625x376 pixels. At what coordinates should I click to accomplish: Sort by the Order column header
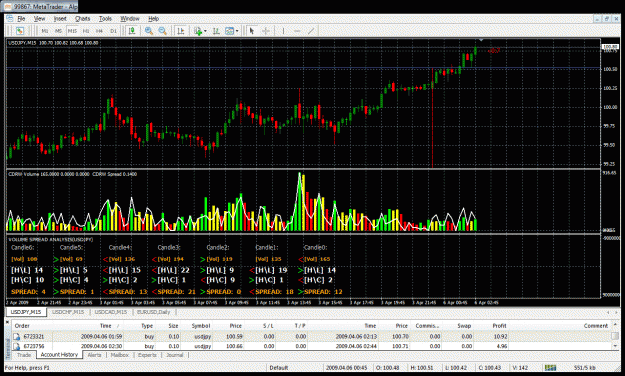click(x=22, y=326)
